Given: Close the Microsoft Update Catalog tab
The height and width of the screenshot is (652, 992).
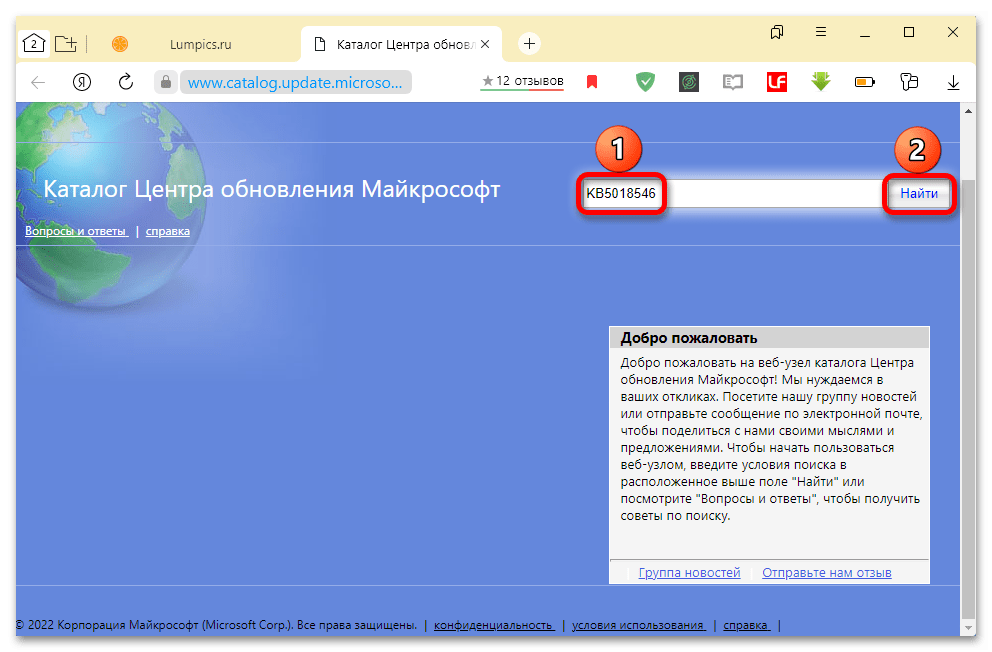Looking at the screenshot, I should (486, 44).
